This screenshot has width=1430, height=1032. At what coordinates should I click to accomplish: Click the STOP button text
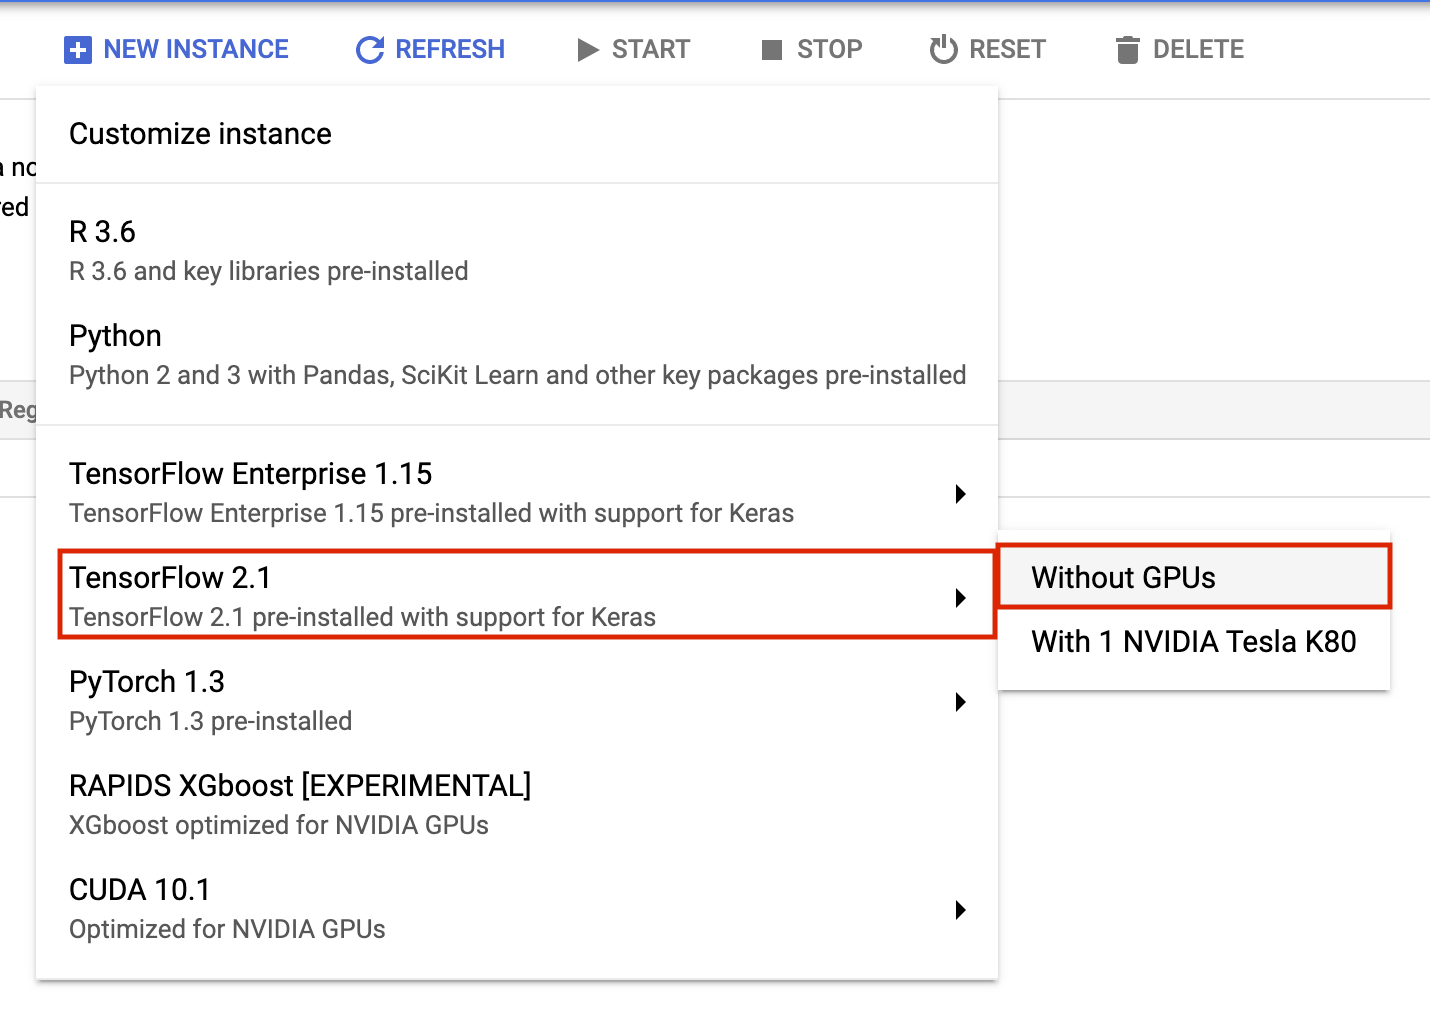pyautogui.click(x=830, y=49)
